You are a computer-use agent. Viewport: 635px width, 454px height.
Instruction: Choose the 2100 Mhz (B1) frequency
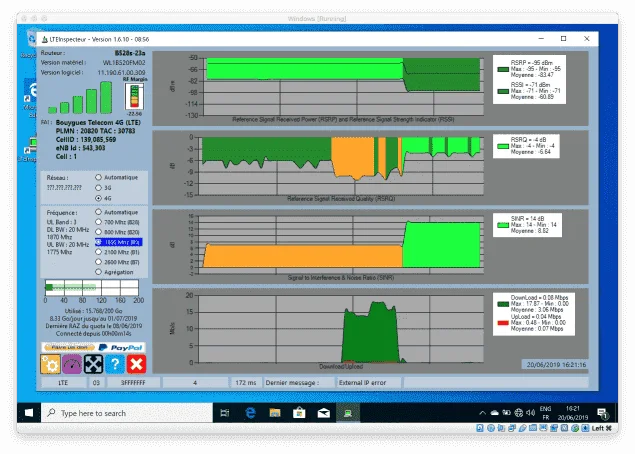tap(117, 252)
